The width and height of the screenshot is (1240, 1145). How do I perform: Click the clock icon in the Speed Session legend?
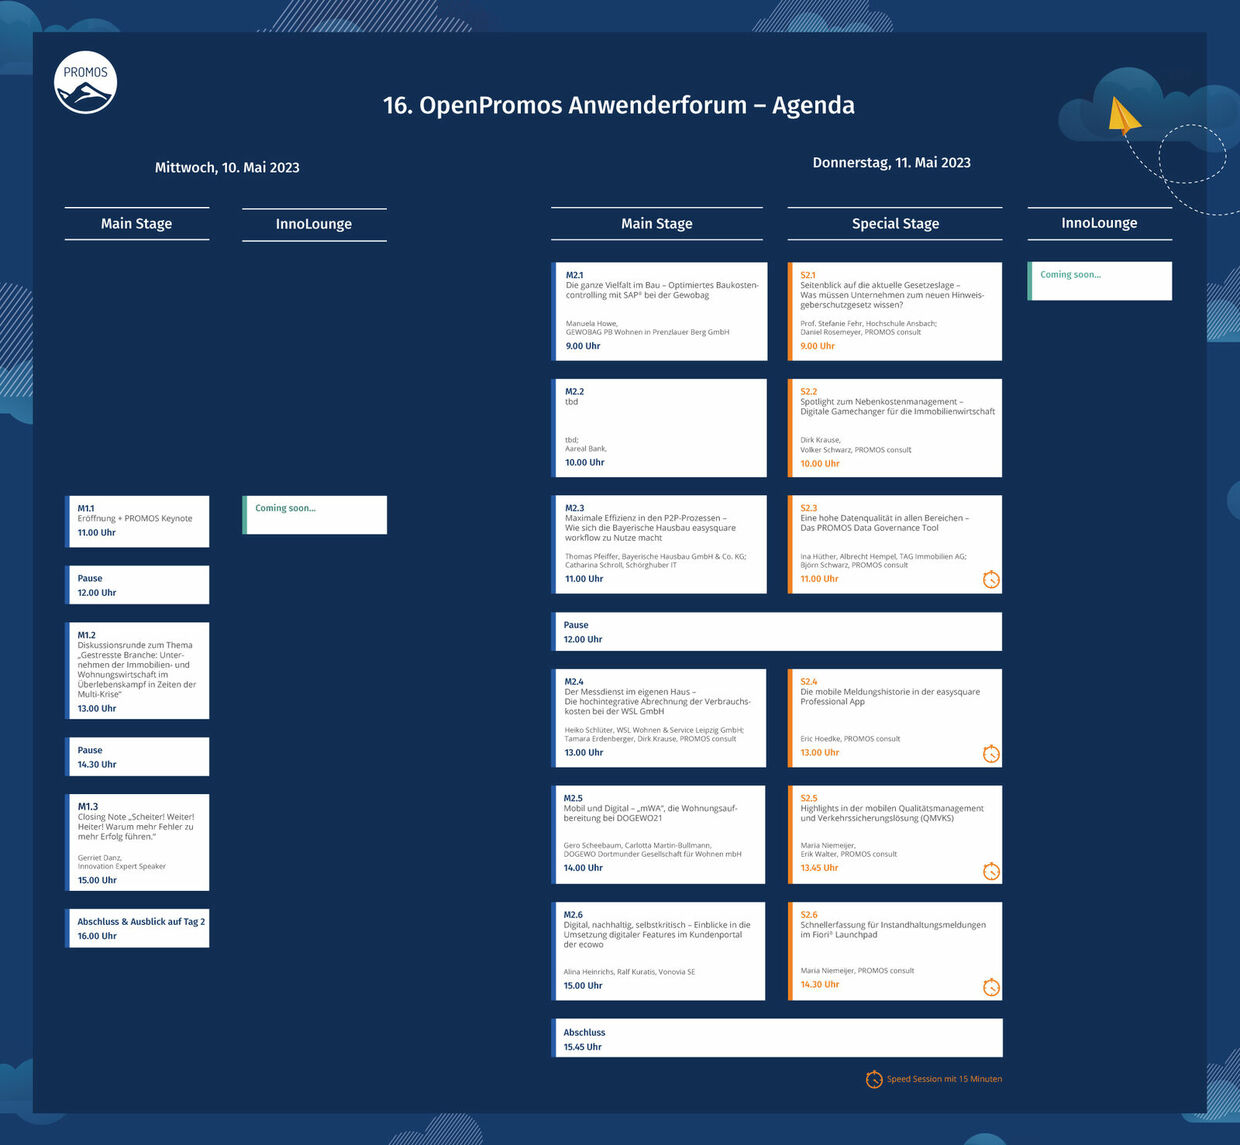click(x=873, y=1079)
